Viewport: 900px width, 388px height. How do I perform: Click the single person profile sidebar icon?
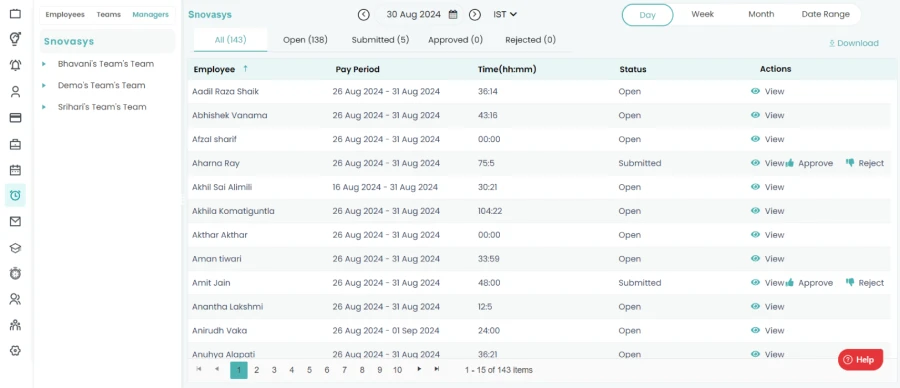[x=15, y=91]
